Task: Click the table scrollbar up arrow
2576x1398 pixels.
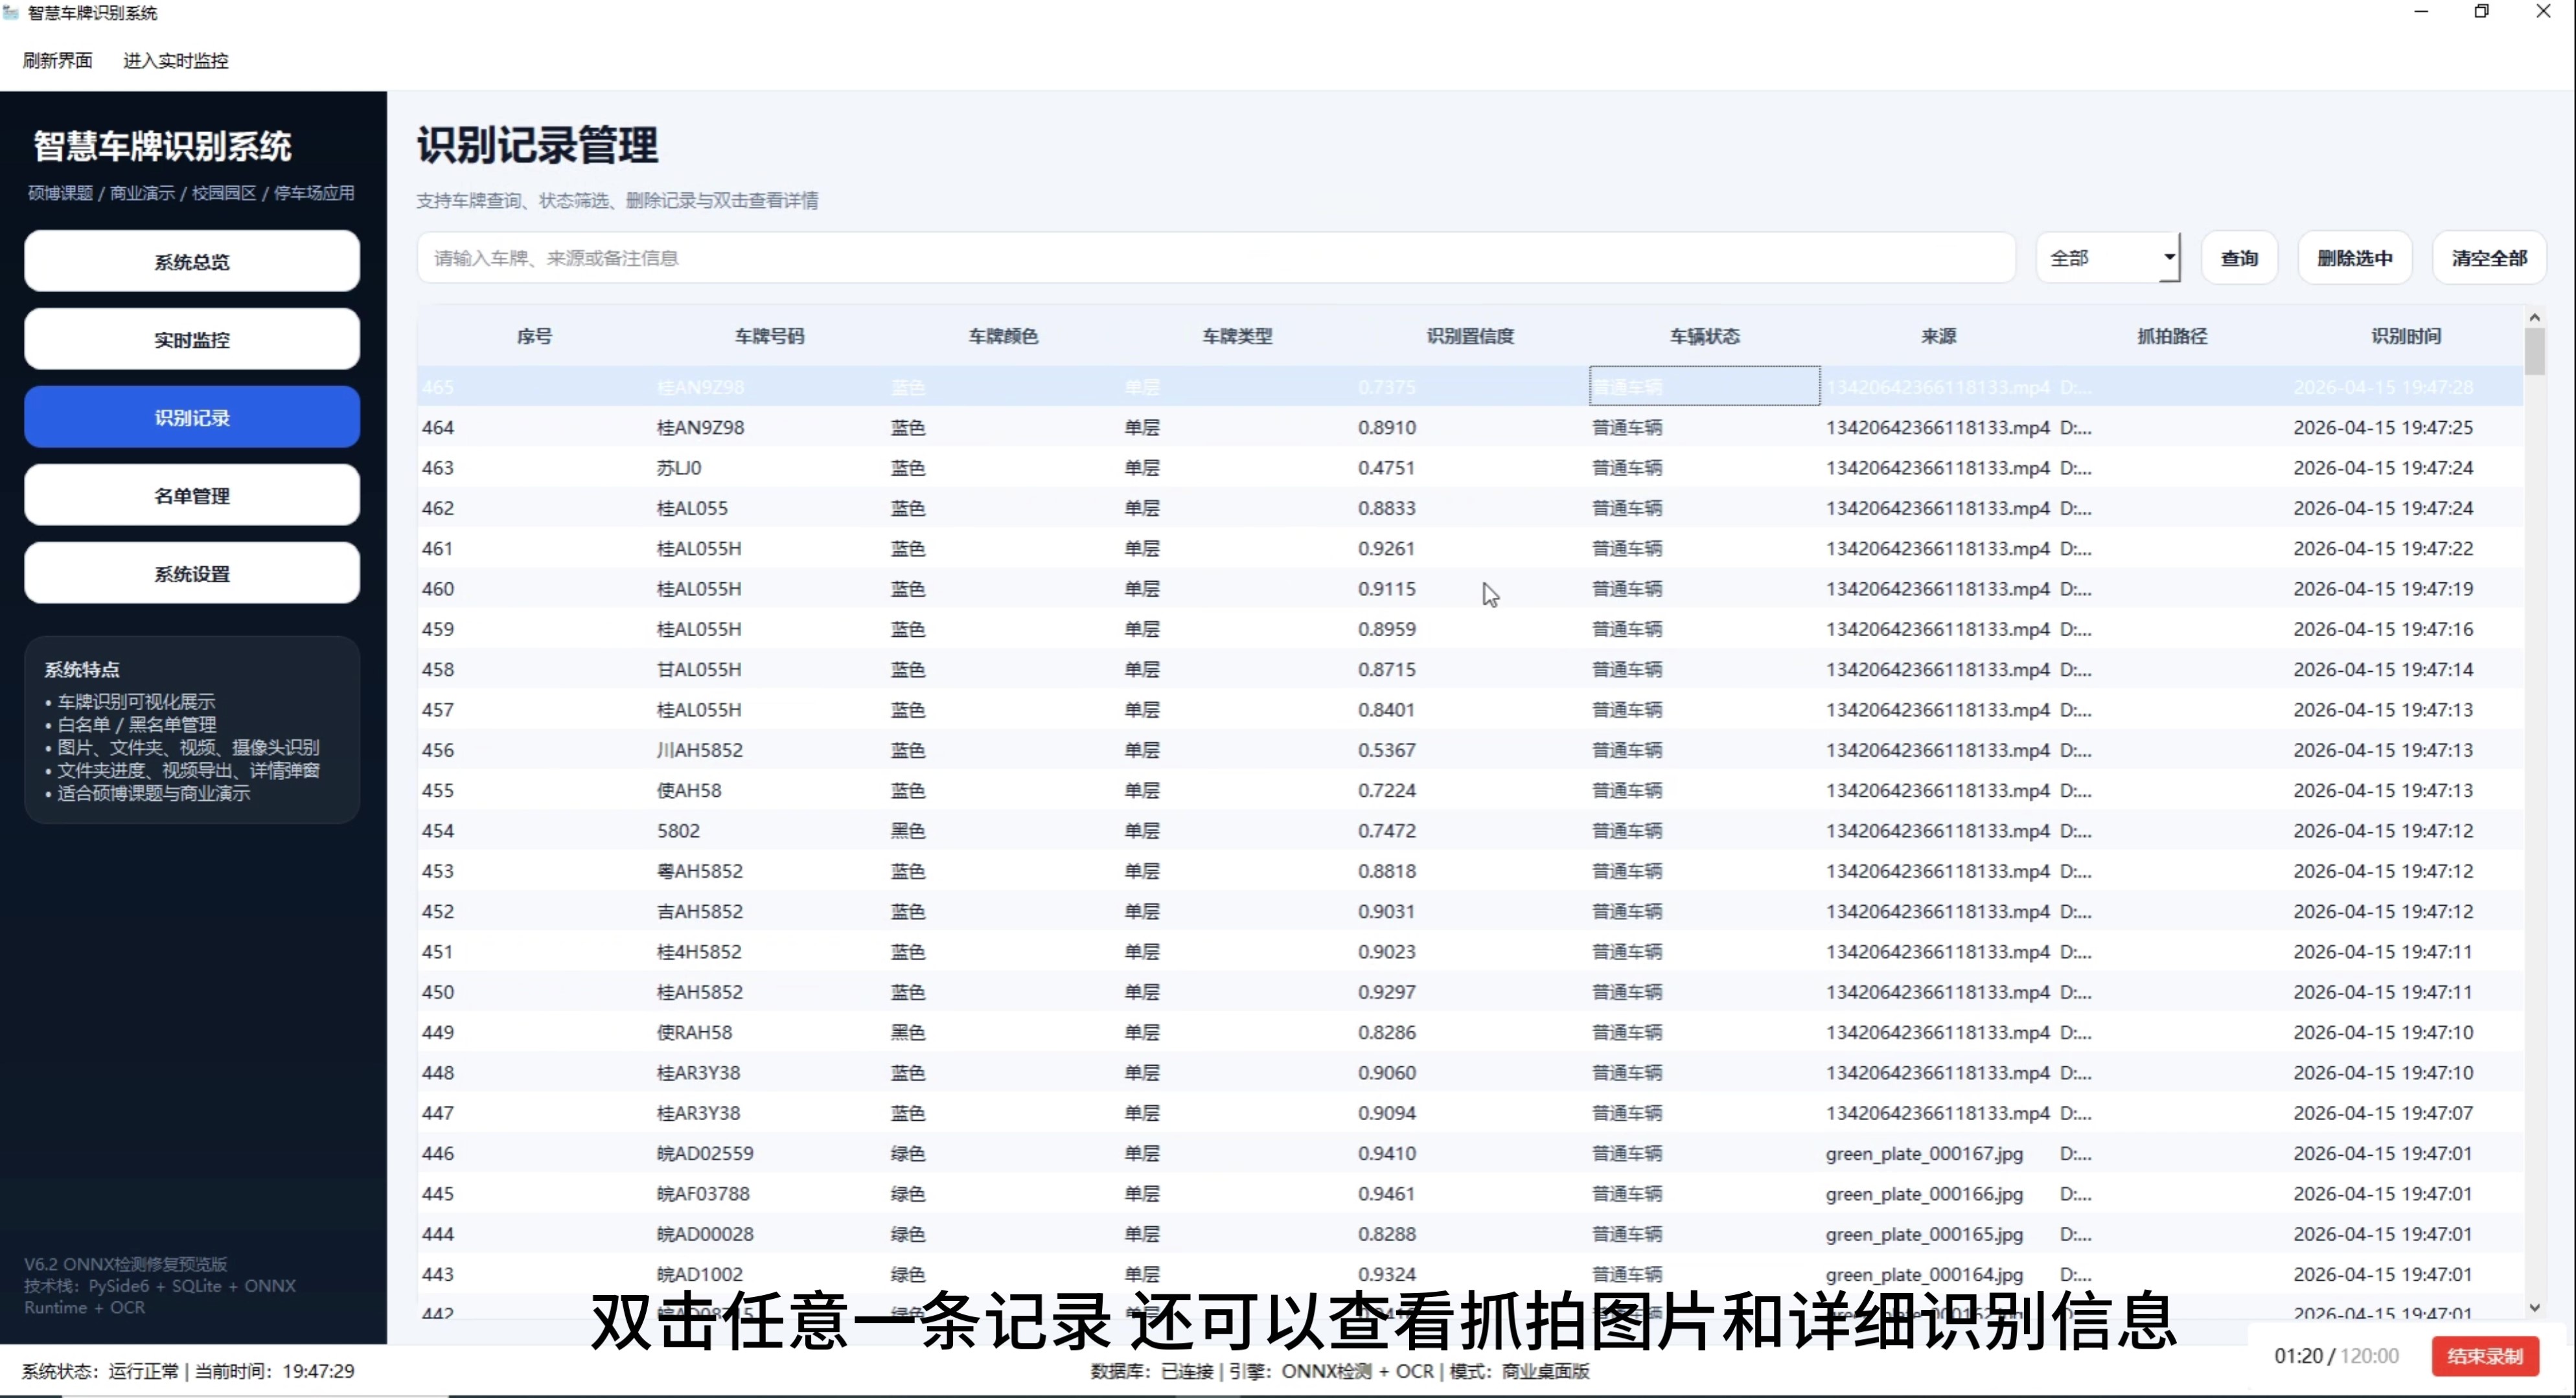Action: [2534, 317]
